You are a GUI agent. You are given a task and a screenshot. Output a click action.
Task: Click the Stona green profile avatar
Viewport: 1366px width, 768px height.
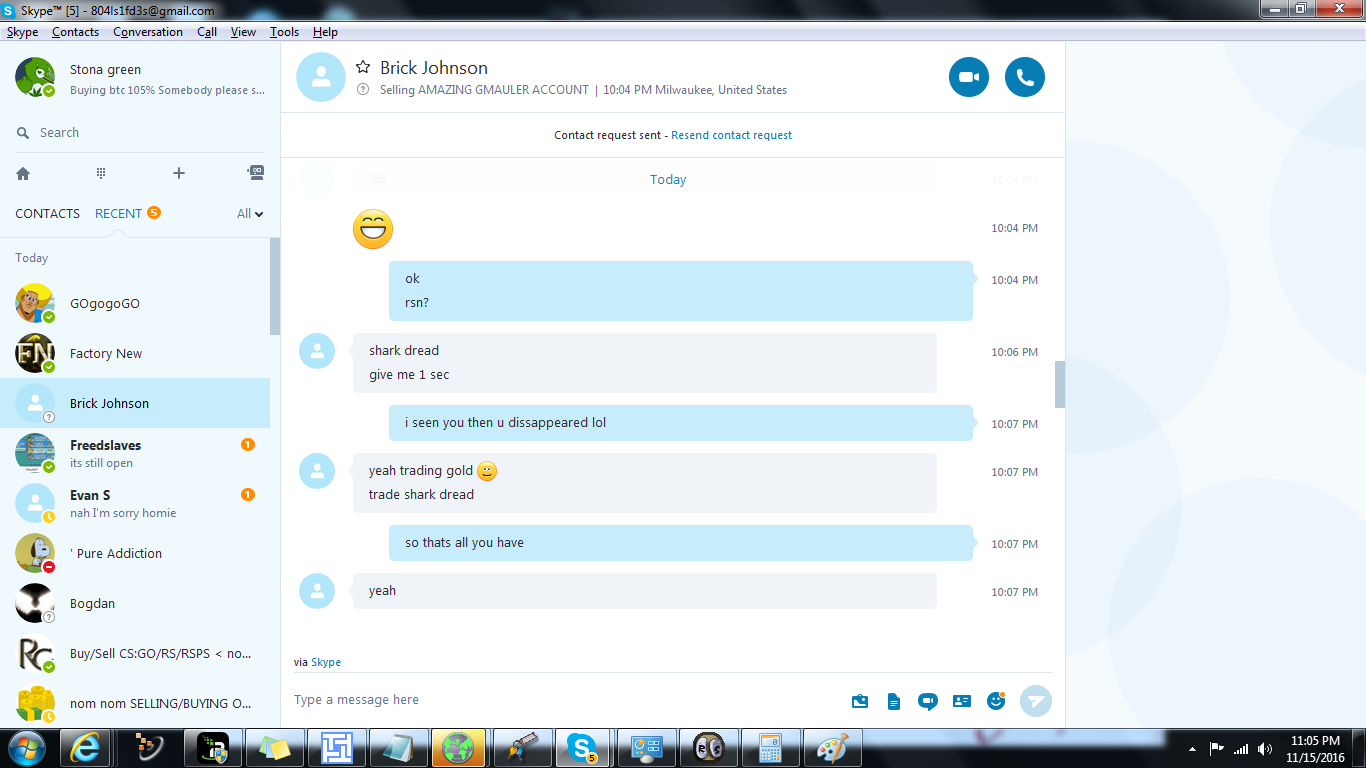click(35, 77)
